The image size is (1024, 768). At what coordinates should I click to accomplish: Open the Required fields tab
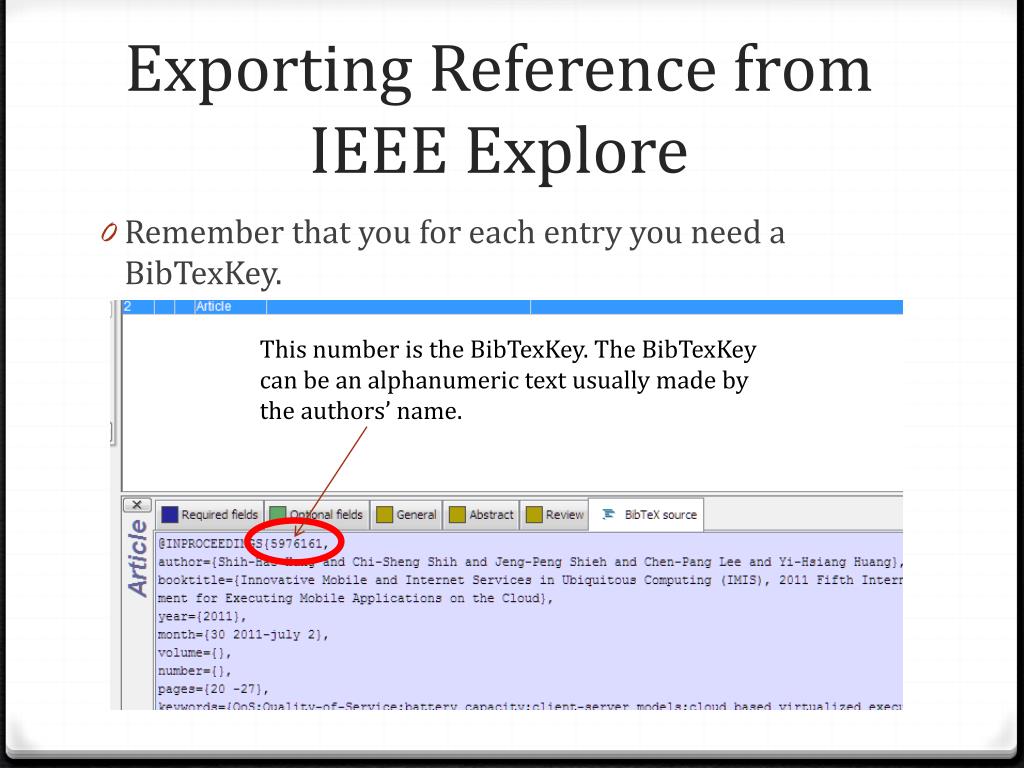click(x=210, y=515)
